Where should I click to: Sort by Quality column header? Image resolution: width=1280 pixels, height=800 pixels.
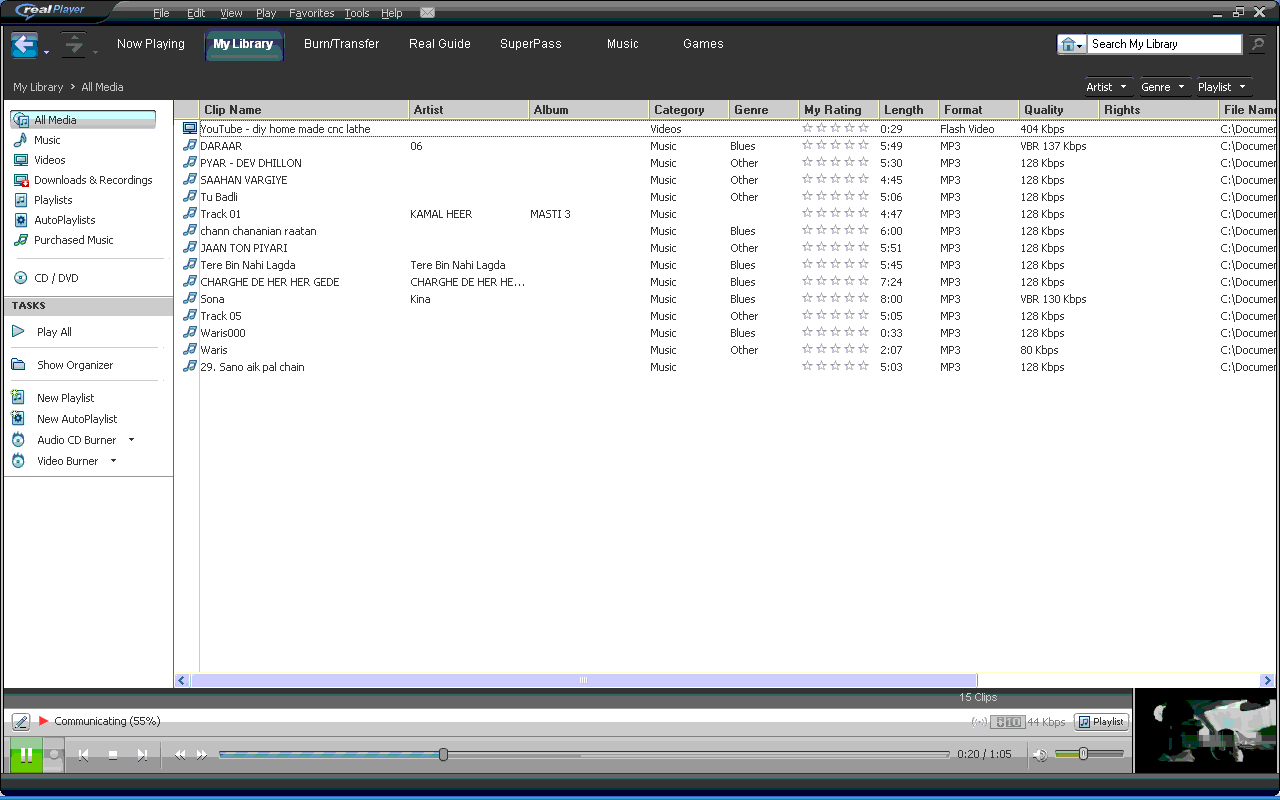[x=1059, y=110]
